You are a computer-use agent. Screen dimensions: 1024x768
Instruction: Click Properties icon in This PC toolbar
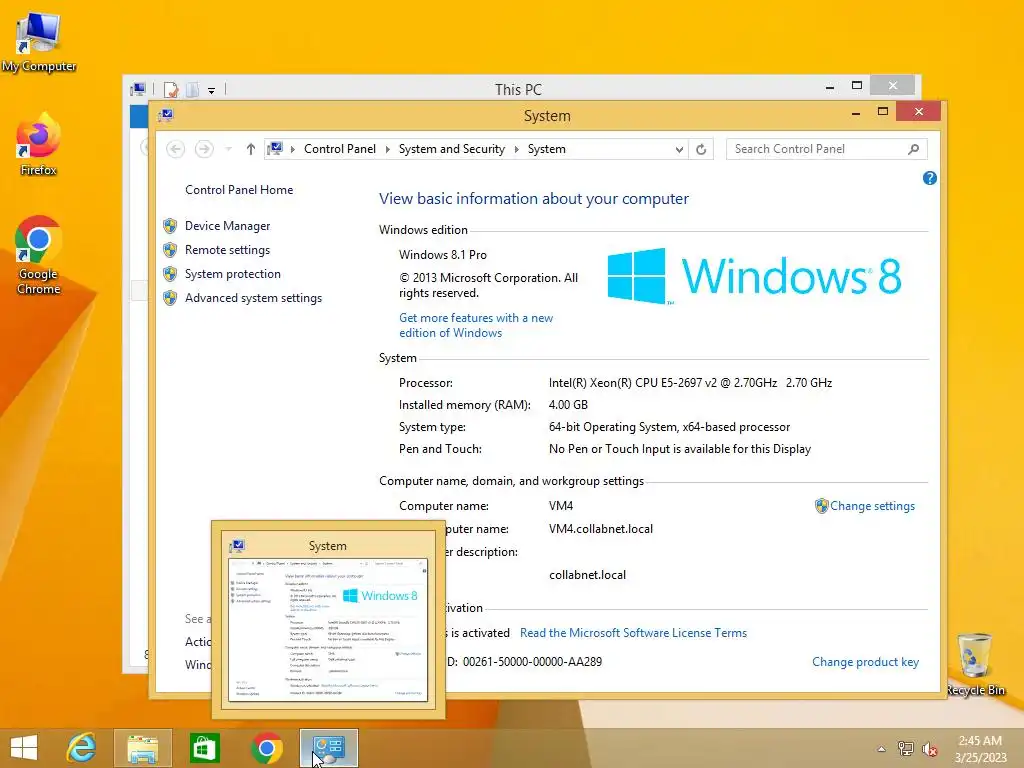pyautogui.click(x=171, y=89)
